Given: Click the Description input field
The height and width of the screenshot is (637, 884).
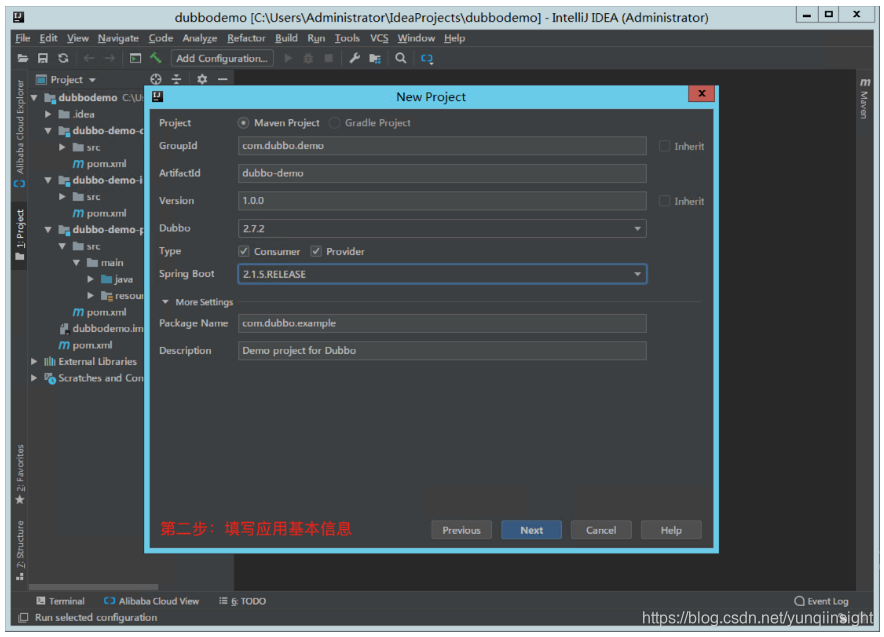Looking at the screenshot, I should (x=442, y=350).
